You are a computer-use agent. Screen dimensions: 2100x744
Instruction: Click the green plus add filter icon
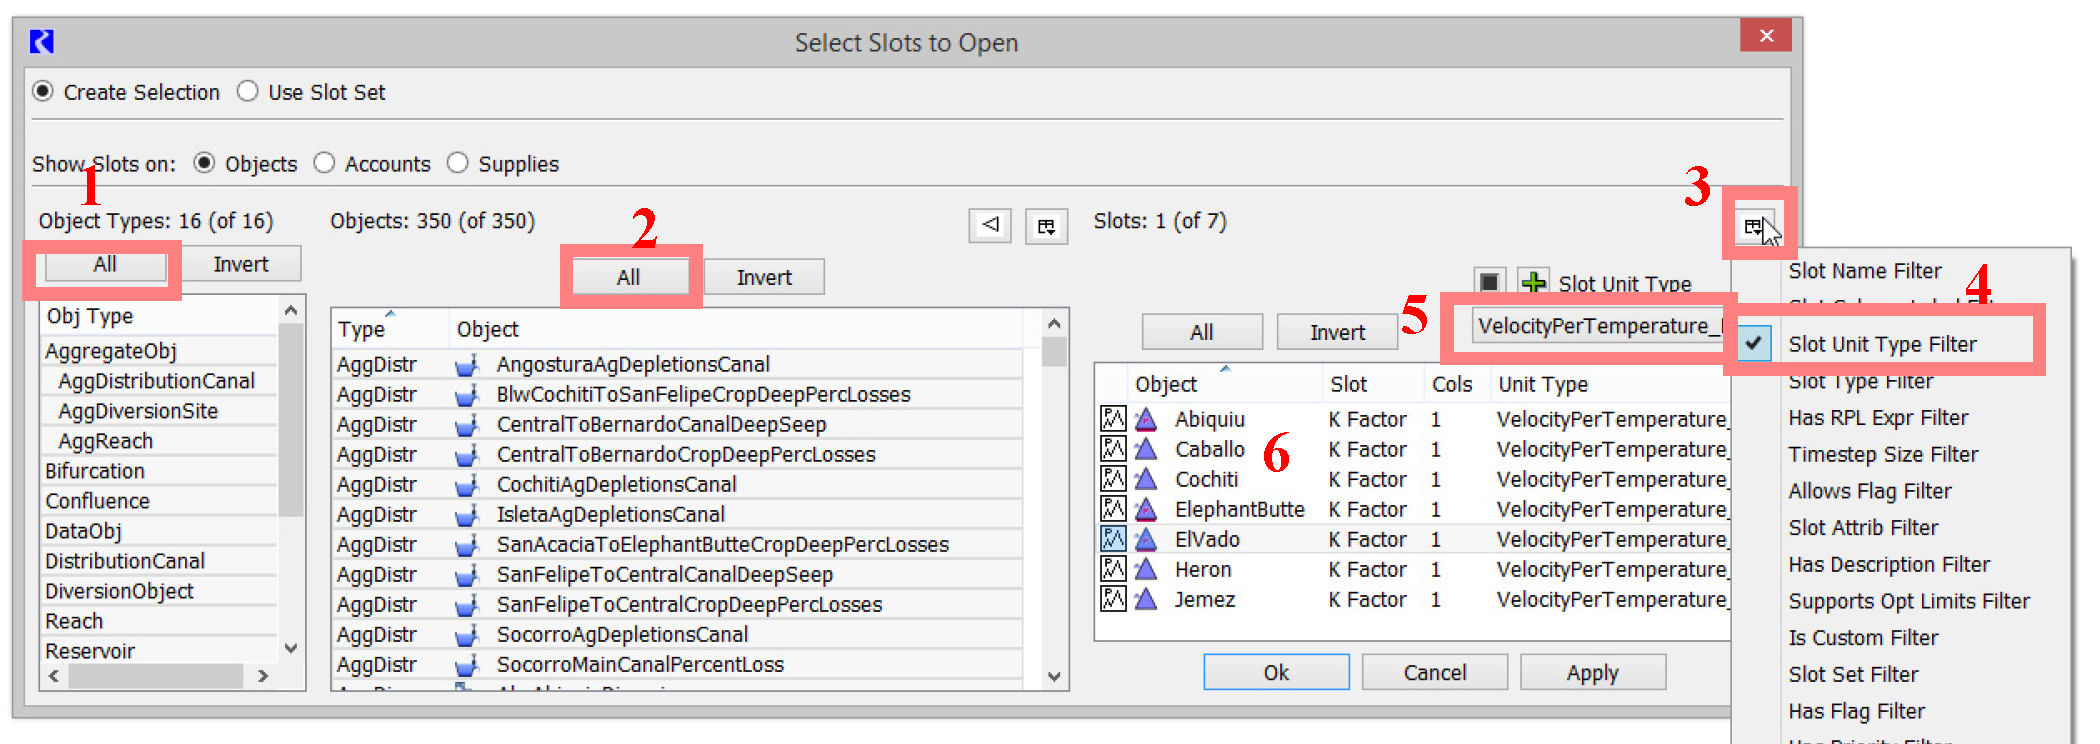pos(1532,283)
